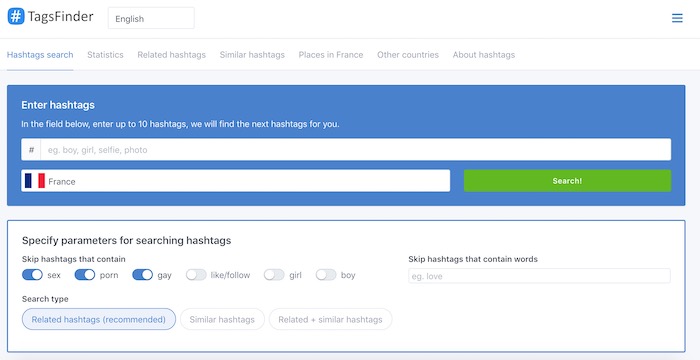
Task: Choose Related + similar hashtags type
Action: point(330,319)
